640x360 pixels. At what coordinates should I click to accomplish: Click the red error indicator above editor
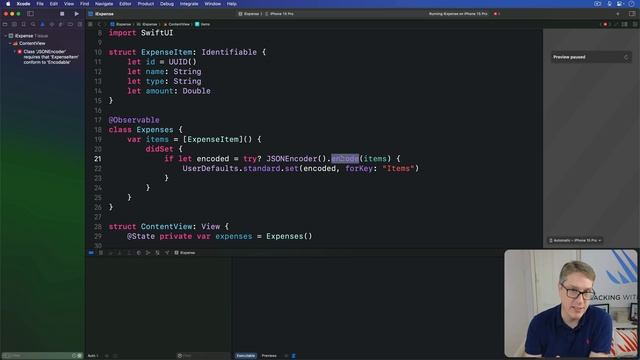[606, 24]
